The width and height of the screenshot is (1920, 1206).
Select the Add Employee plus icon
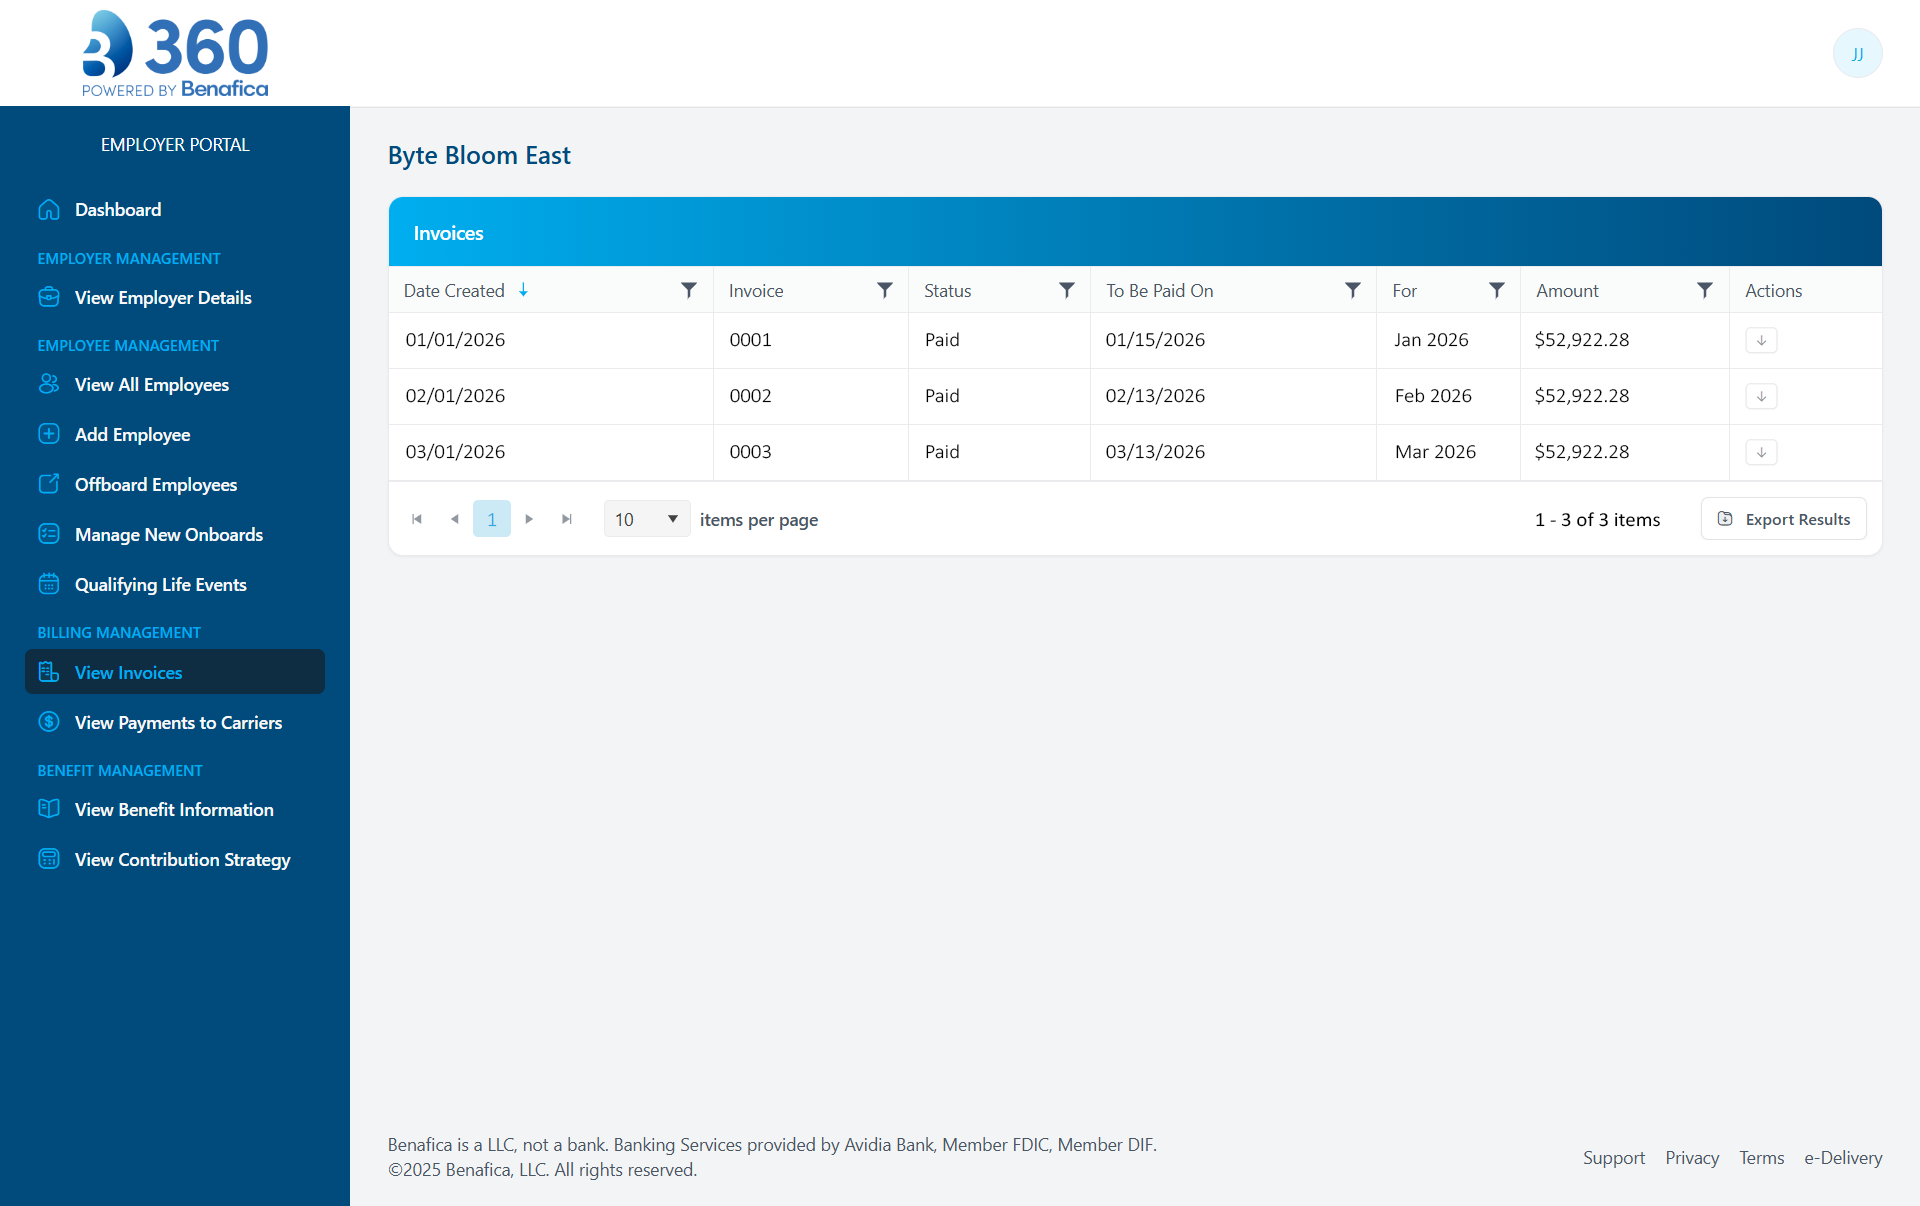pos(49,434)
